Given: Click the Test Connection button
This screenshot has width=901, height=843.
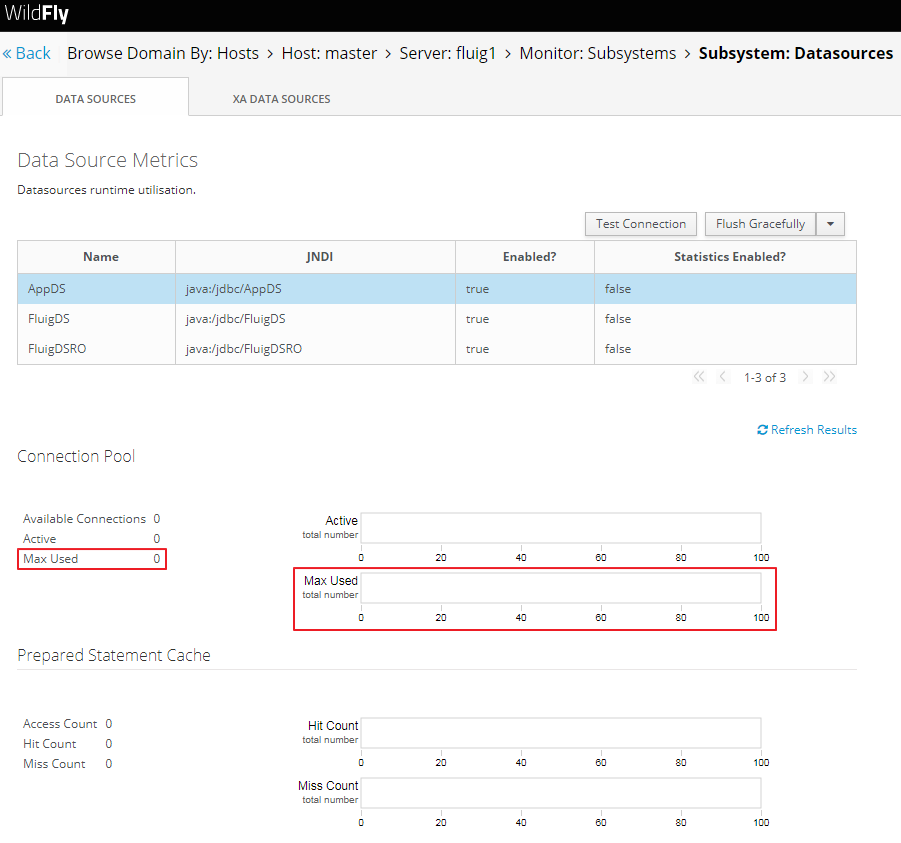Looking at the screenshot, I should pos(641,224).
